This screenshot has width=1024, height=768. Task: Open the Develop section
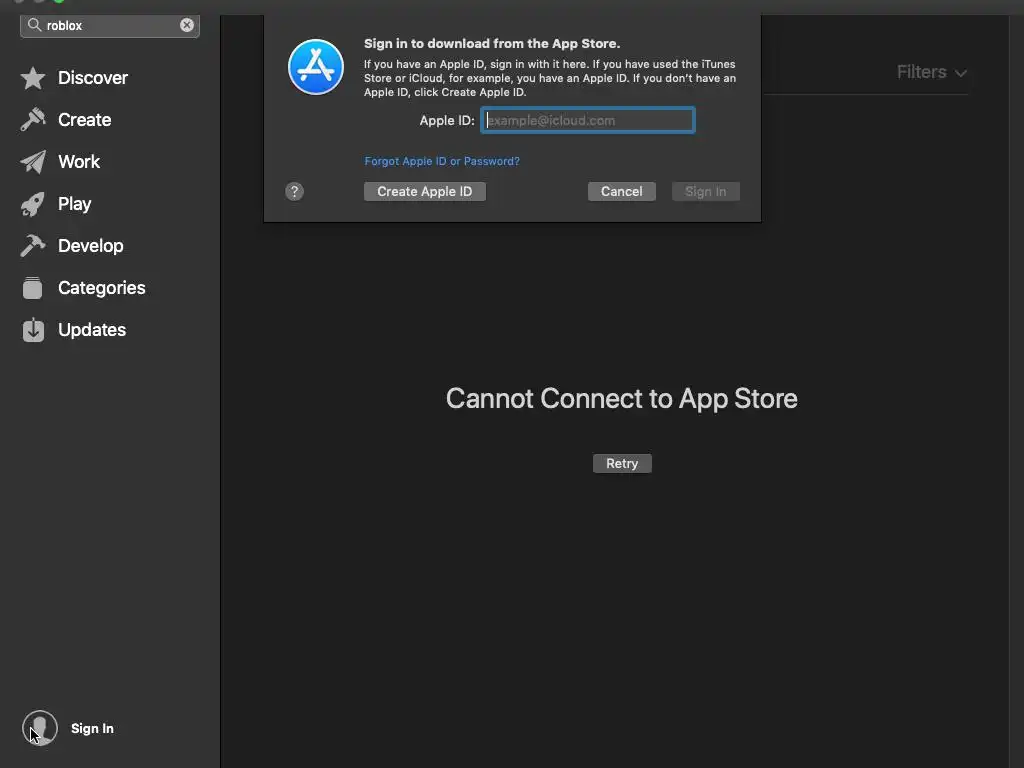[91, 246]
